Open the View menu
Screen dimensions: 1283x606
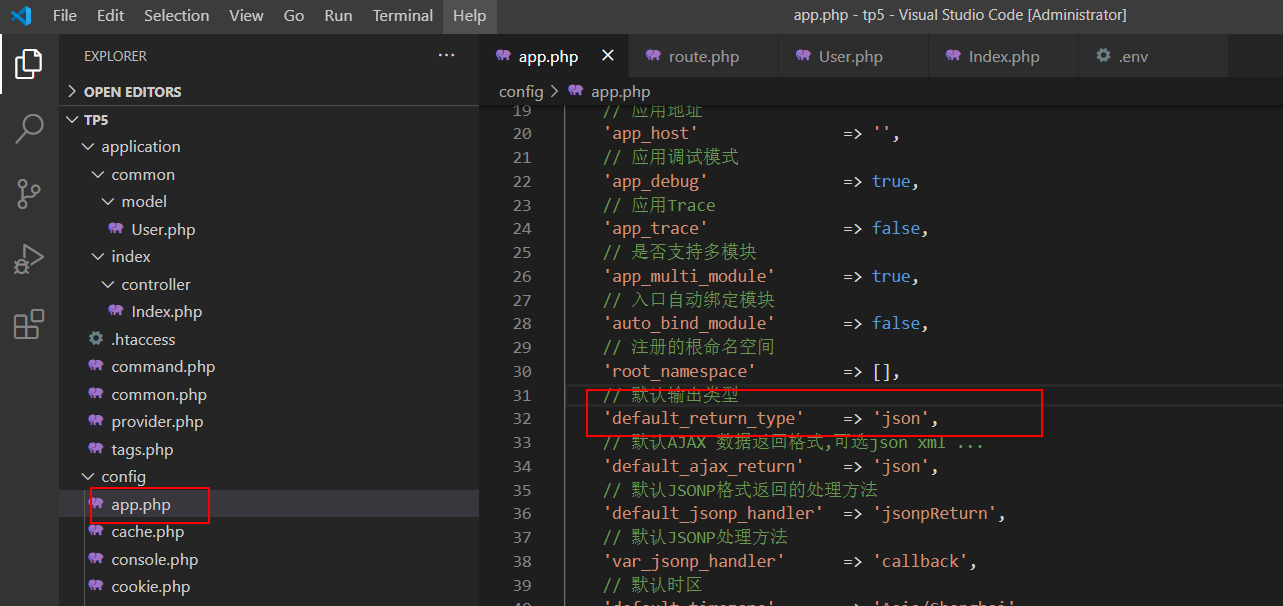point(246,15)
